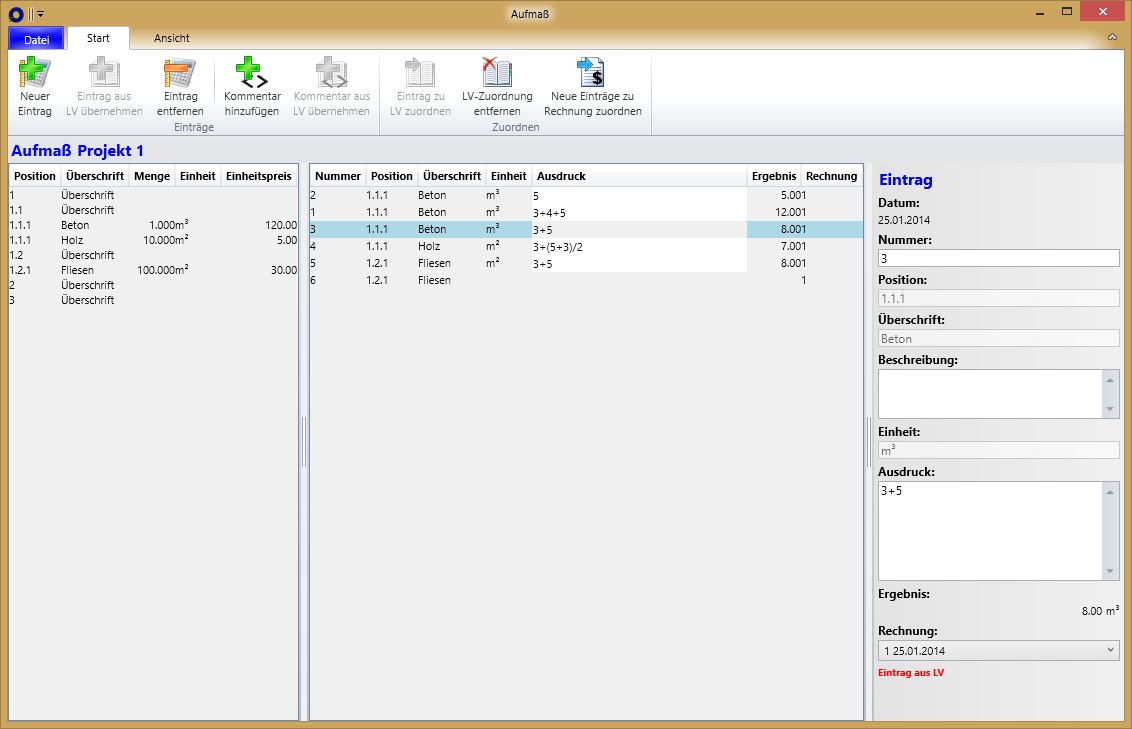Screen dimensions: 1132x729
Task: Click Eintrag aus LV übernehmen icon
Action: (x=104, y=72)
